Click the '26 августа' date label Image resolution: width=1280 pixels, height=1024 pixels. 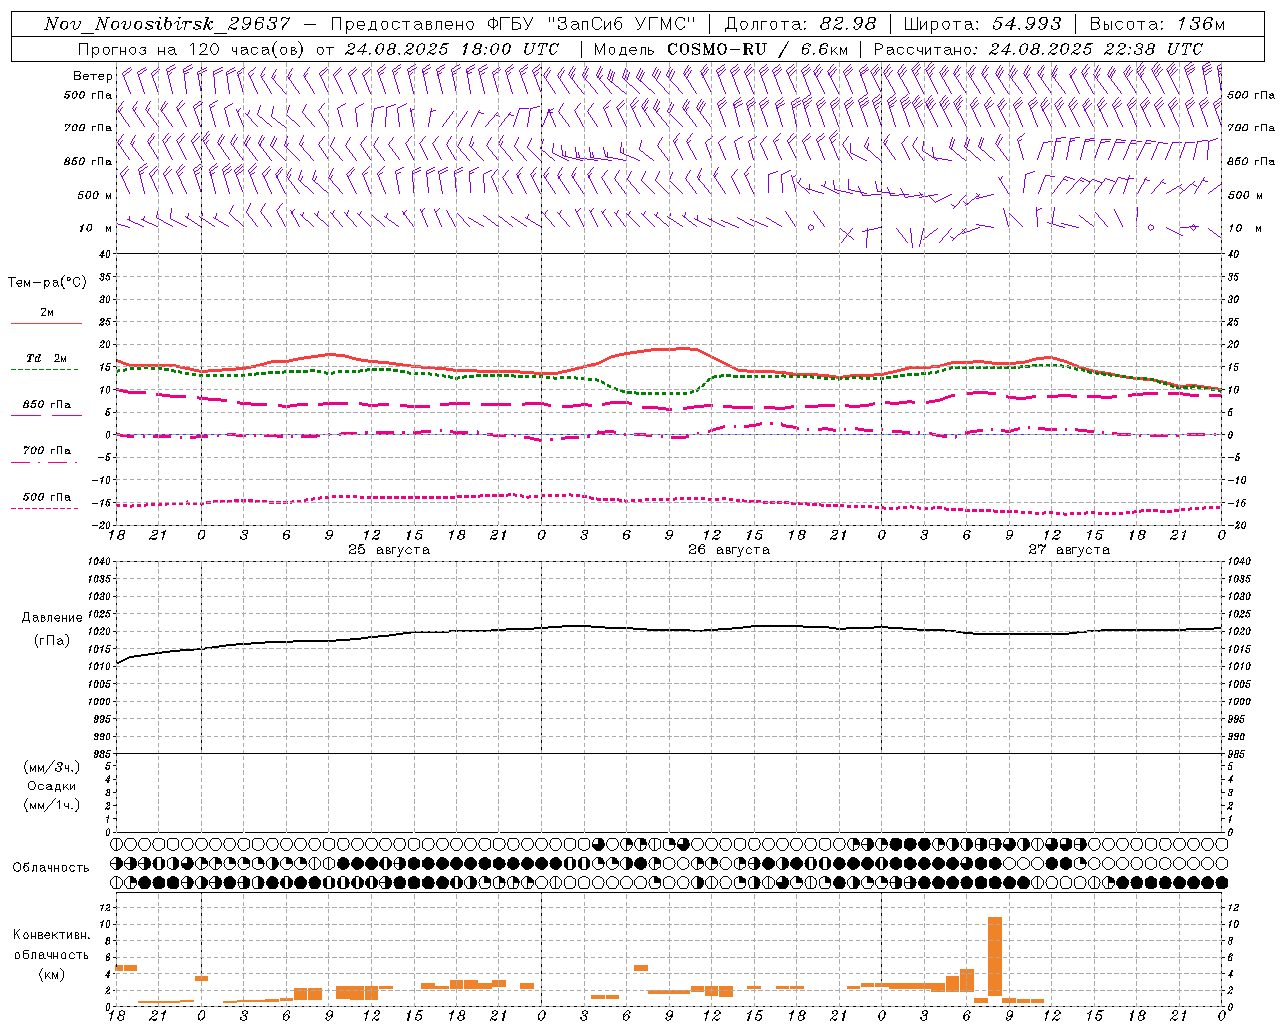pos(729,550)
